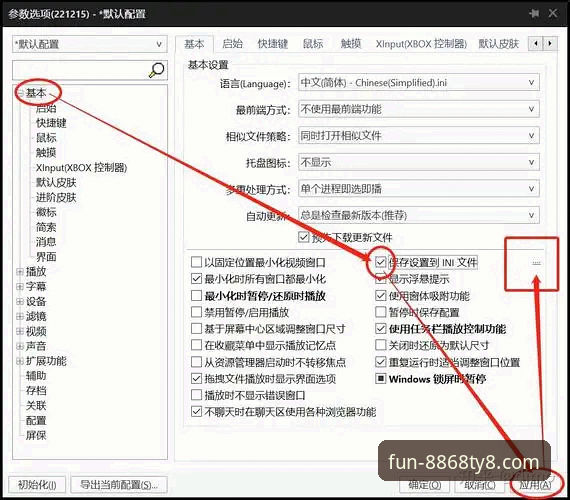The image size is (570, 500).
Task: Open the 相似文件策略 dropdown
Action: click(x=418, y=136)
